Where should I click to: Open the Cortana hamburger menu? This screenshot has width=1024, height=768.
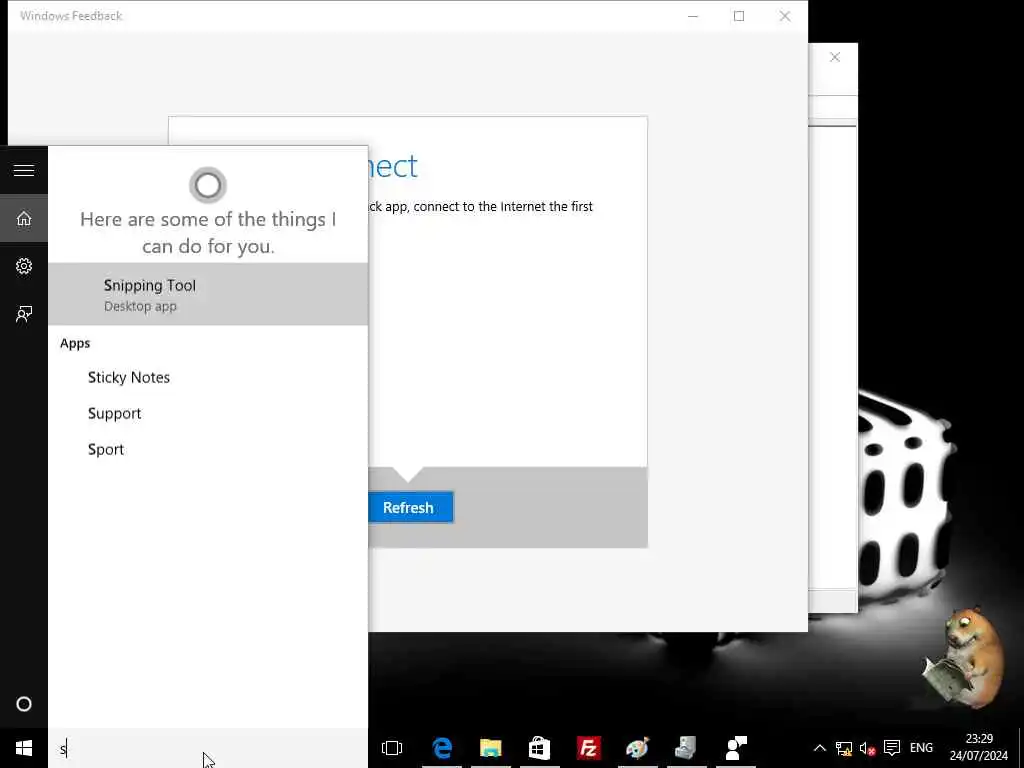point(24,170)
